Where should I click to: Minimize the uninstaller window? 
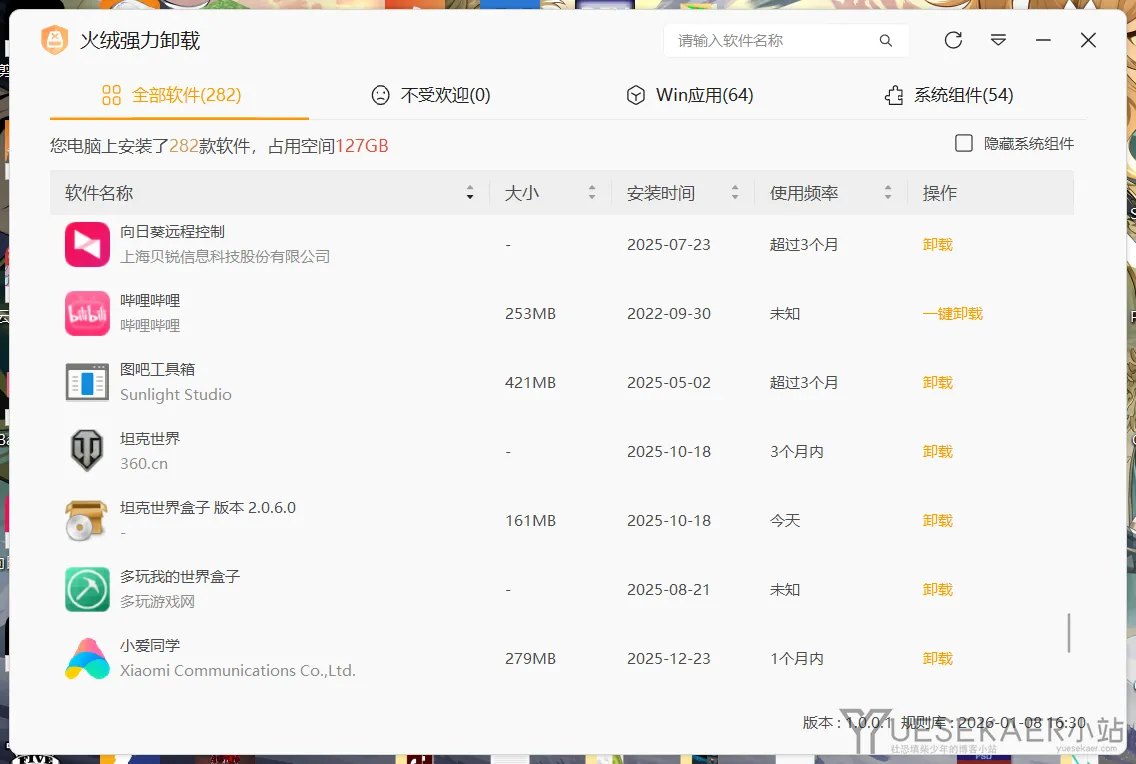1043,40
